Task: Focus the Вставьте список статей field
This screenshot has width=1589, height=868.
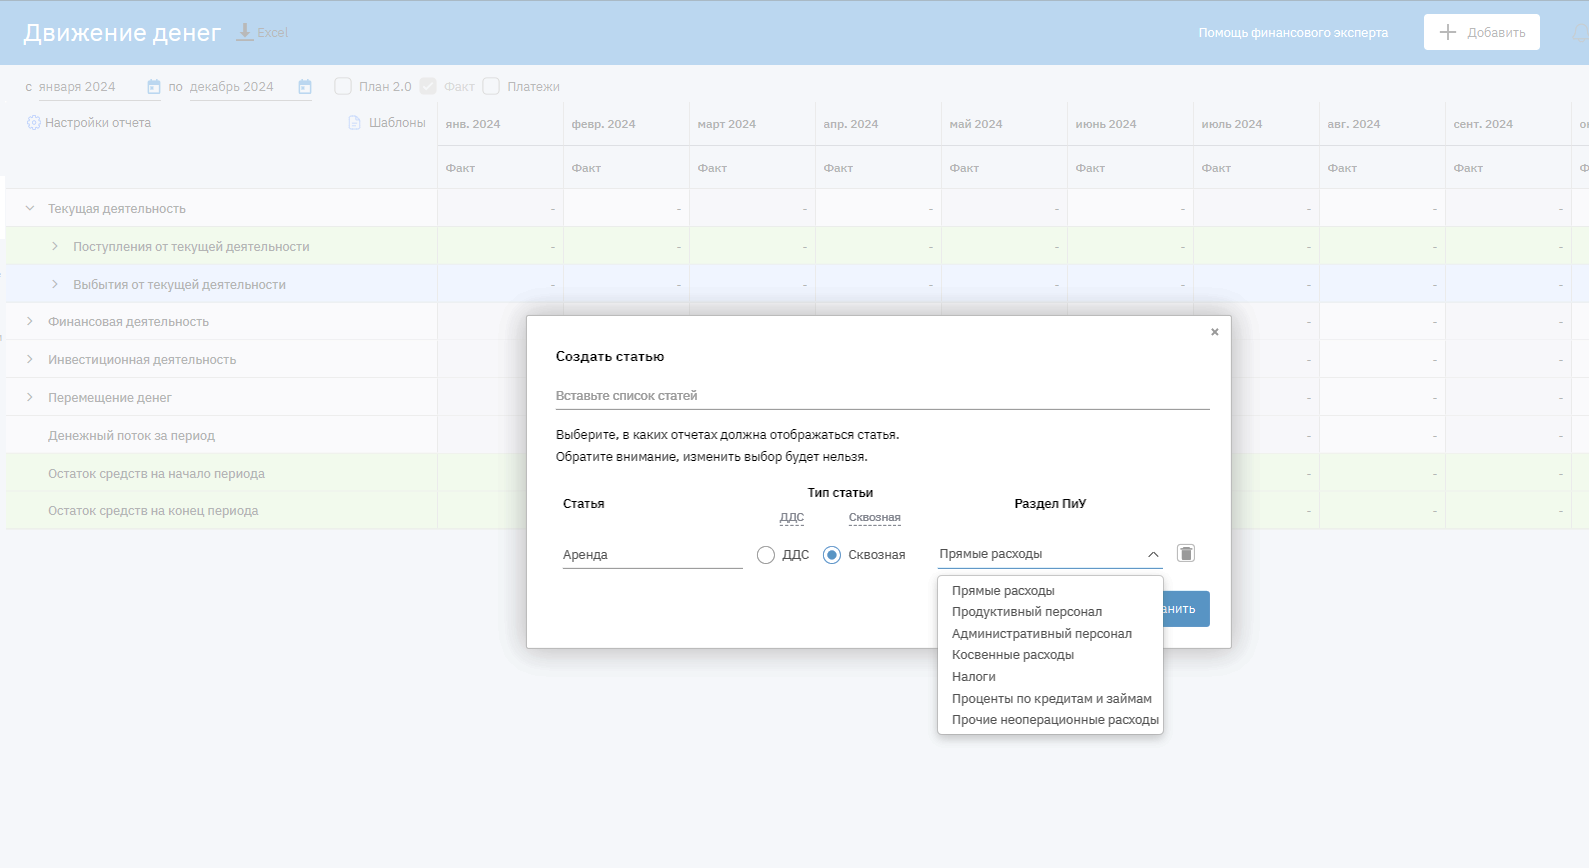Action: (883, 396)
